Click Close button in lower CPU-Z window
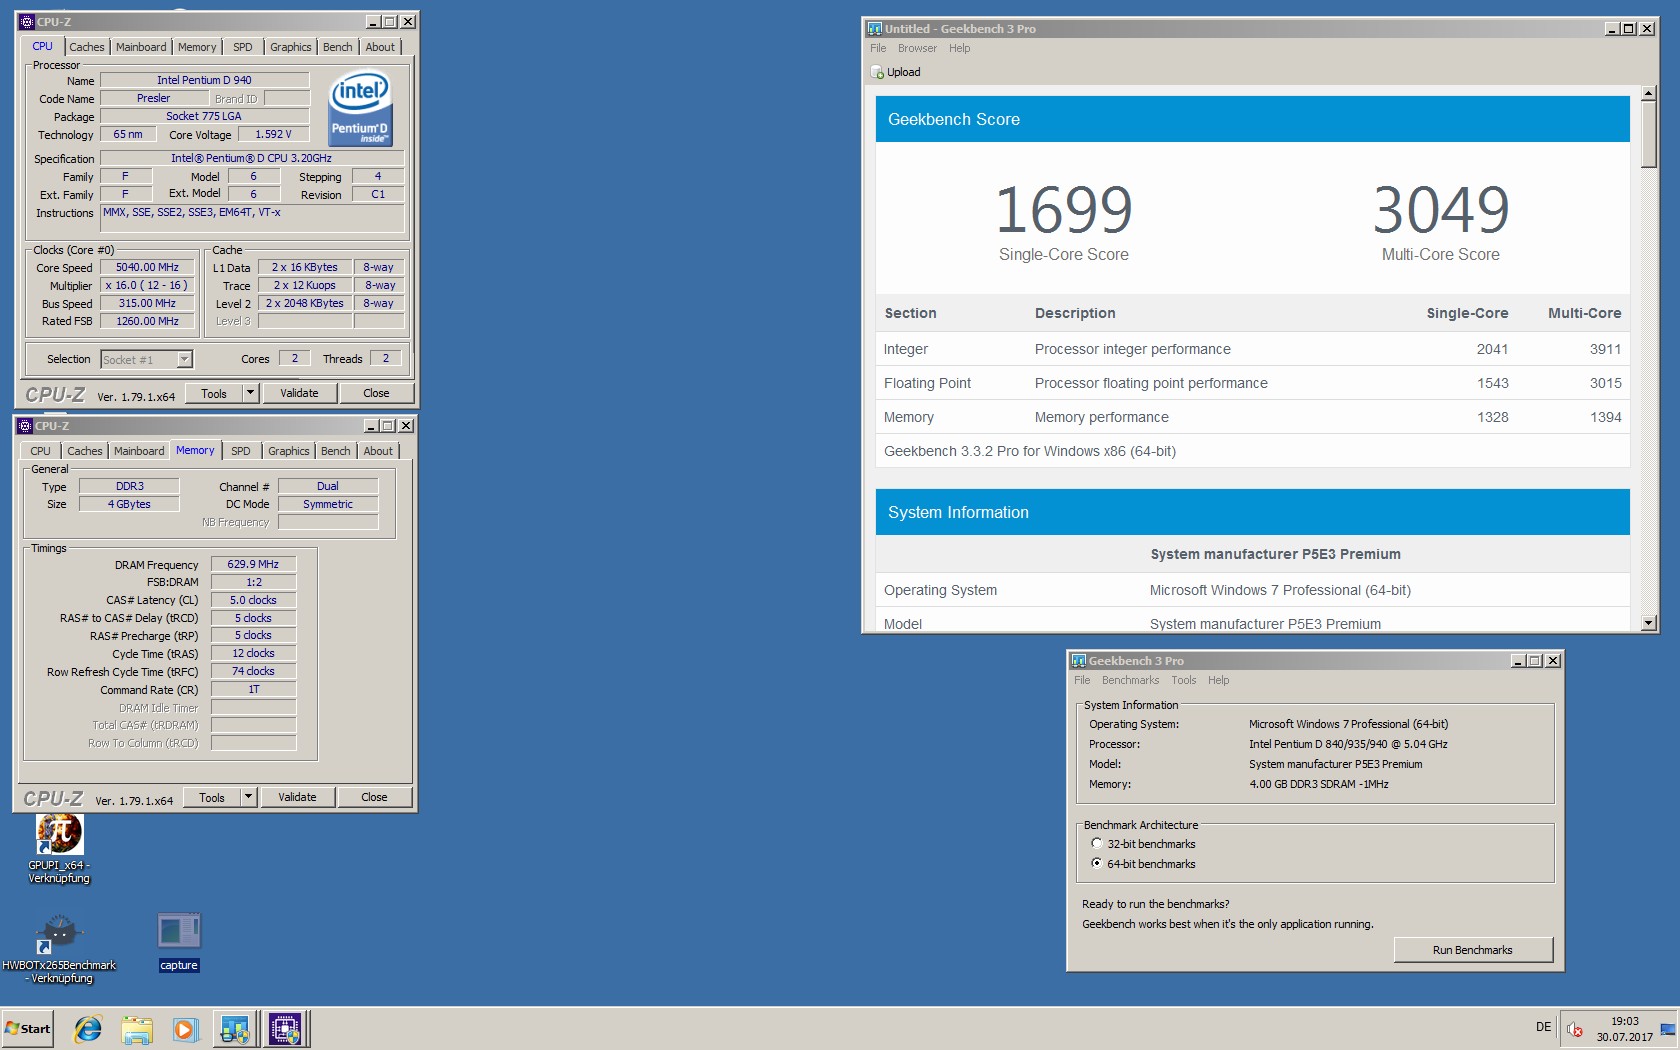The width and height of the screenshot is (1680, 1050). coord(374,797)
